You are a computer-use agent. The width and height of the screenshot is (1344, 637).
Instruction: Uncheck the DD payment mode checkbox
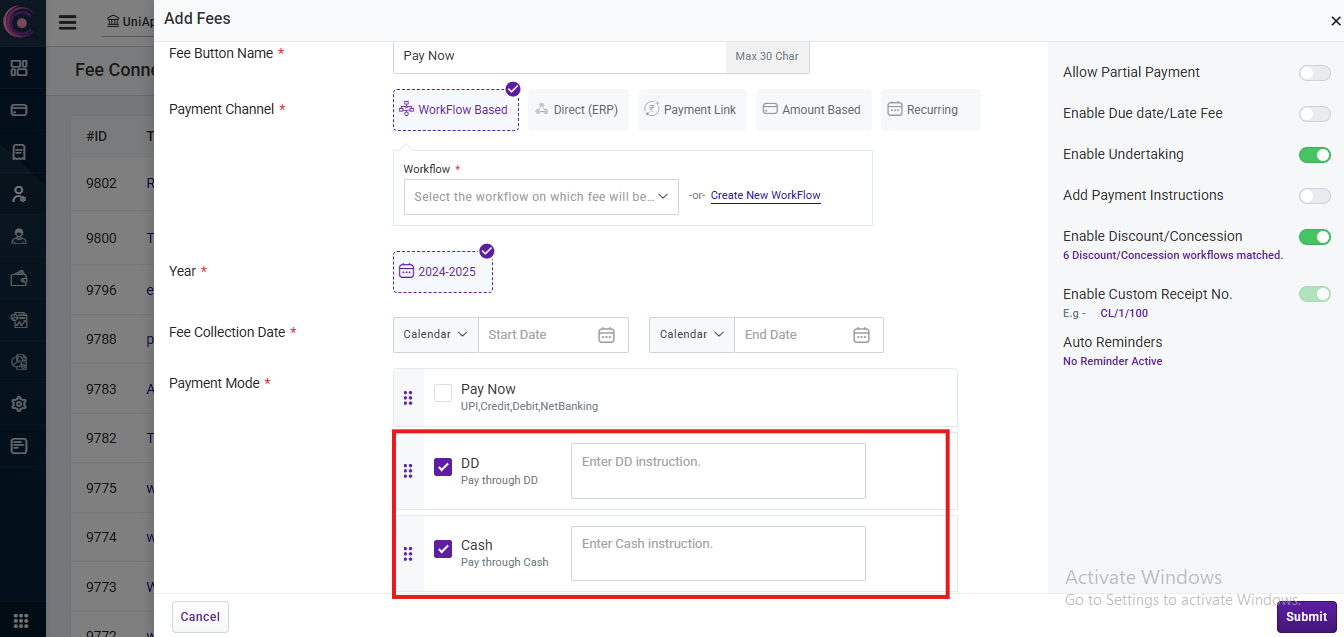tap(443, 467)
